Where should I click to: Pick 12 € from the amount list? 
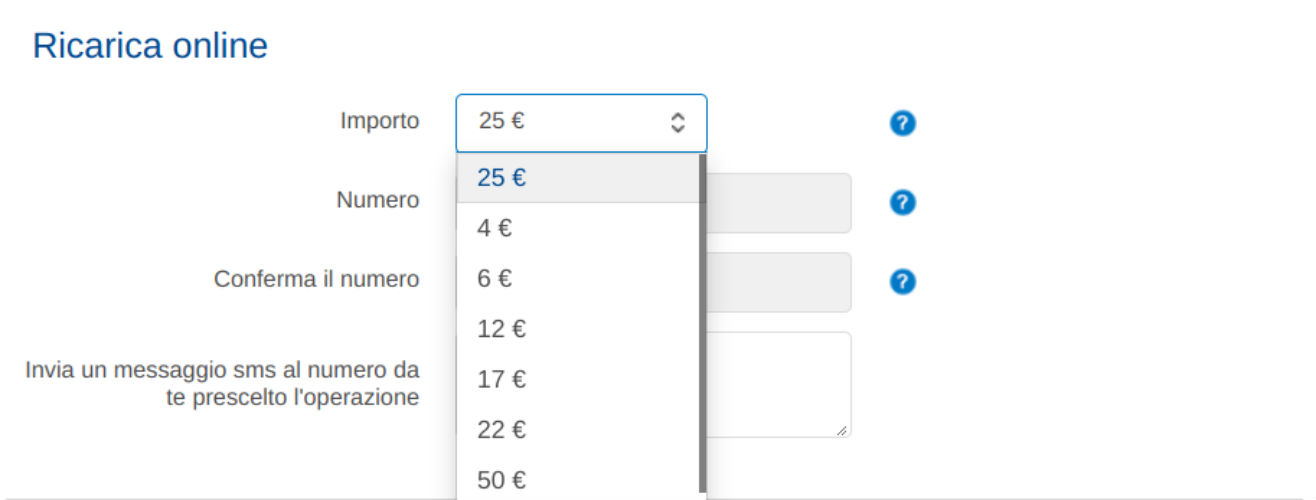click(x=578, y=329)
